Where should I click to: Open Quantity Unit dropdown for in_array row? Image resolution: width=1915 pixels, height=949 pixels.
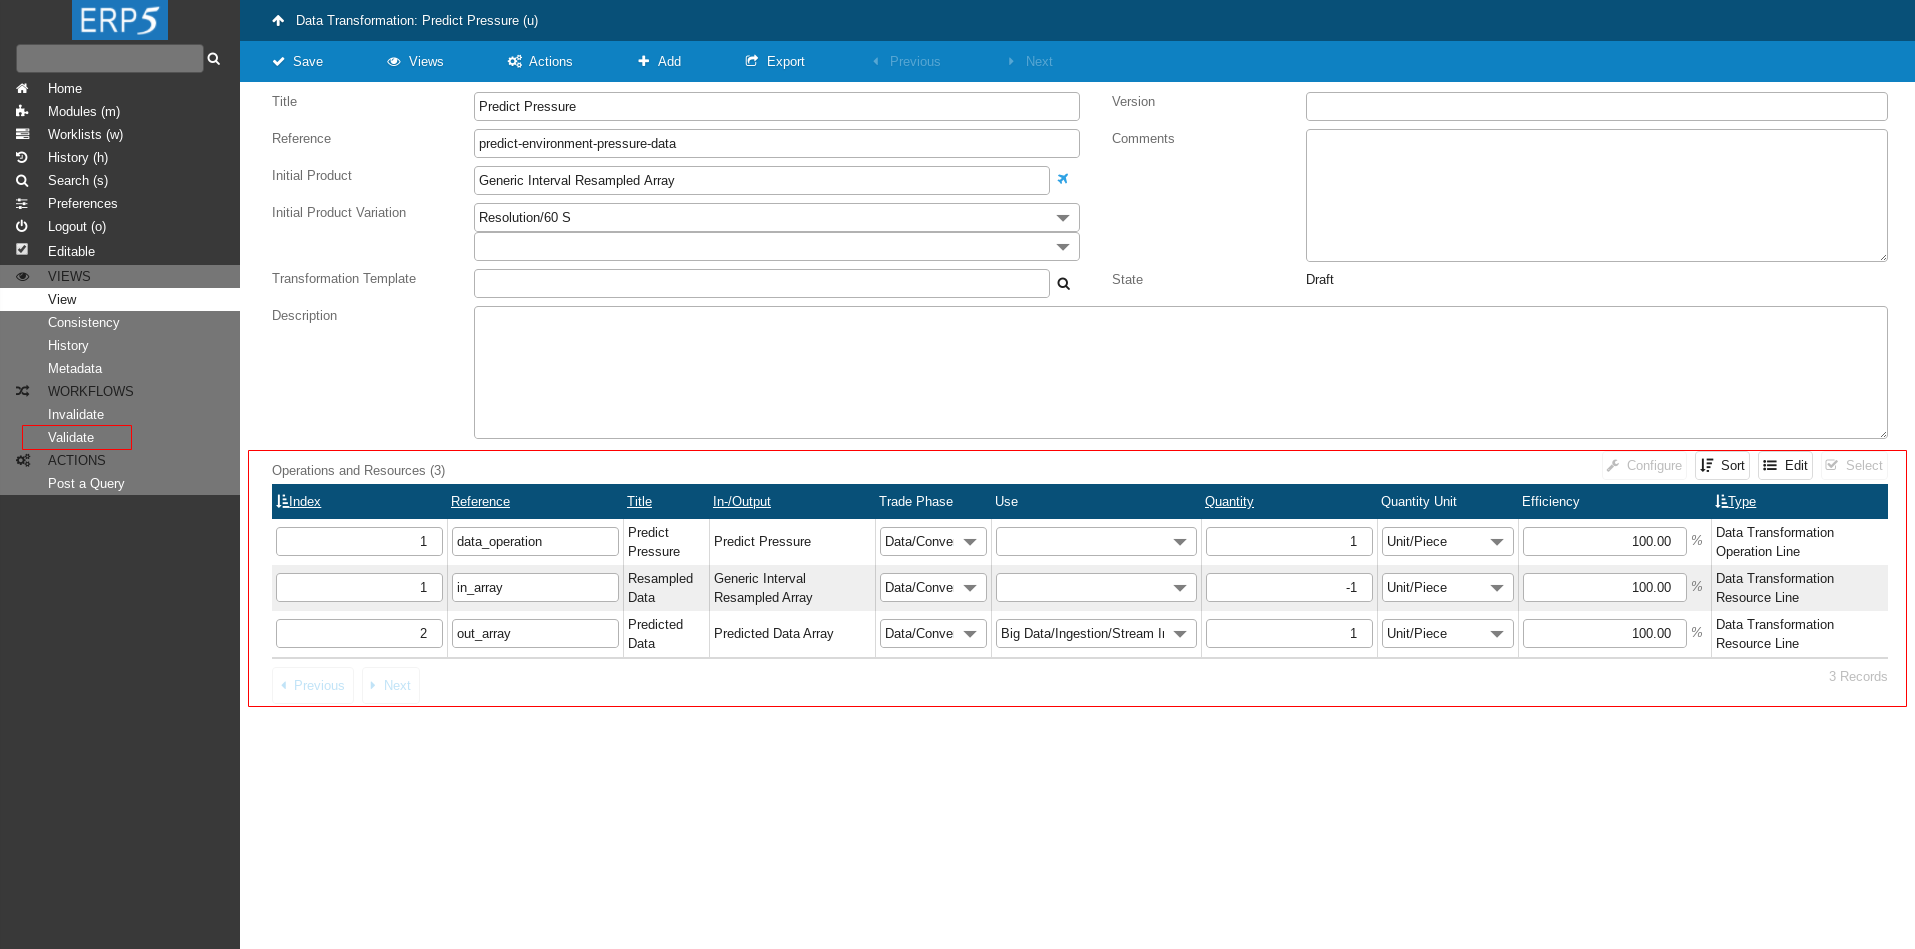coord(1448,587)
